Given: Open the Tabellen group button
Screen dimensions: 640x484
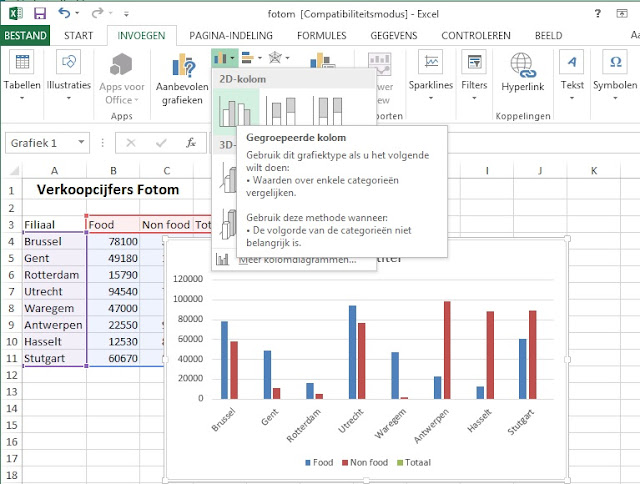Looking at the screenshot, I should coord(22,75).
